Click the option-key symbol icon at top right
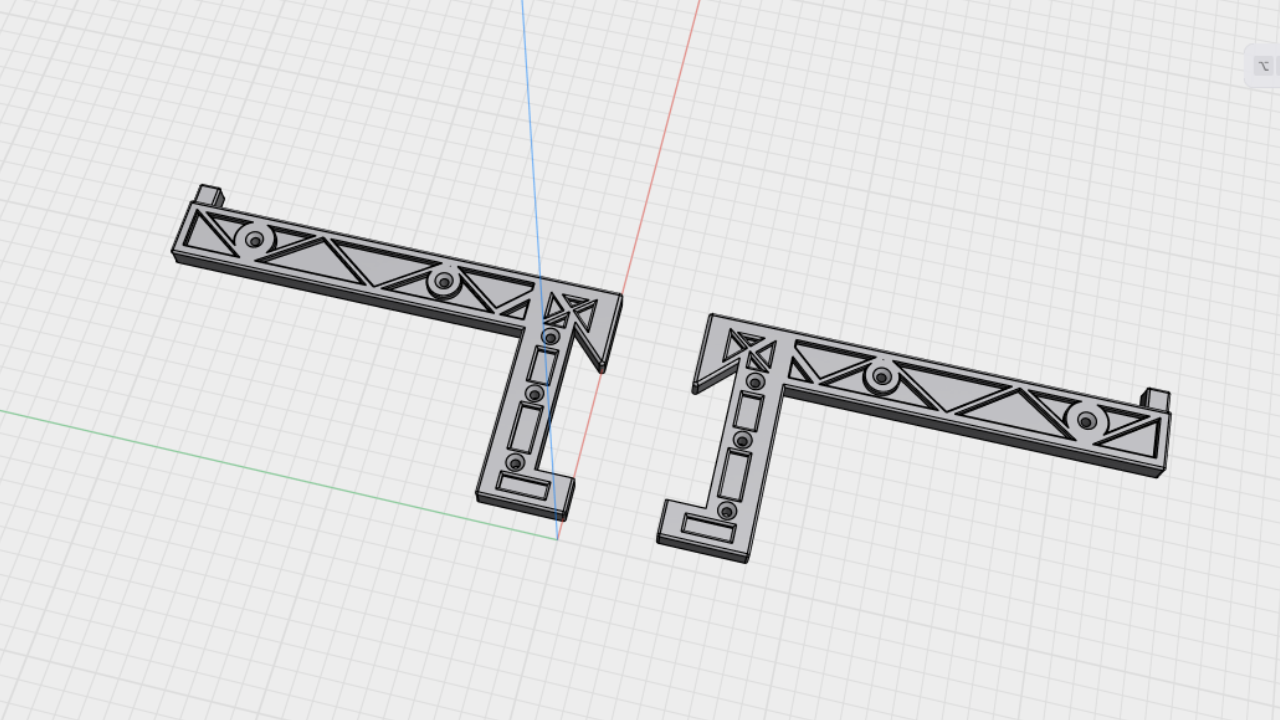 pyautogui.click(x=1264, y=66)
